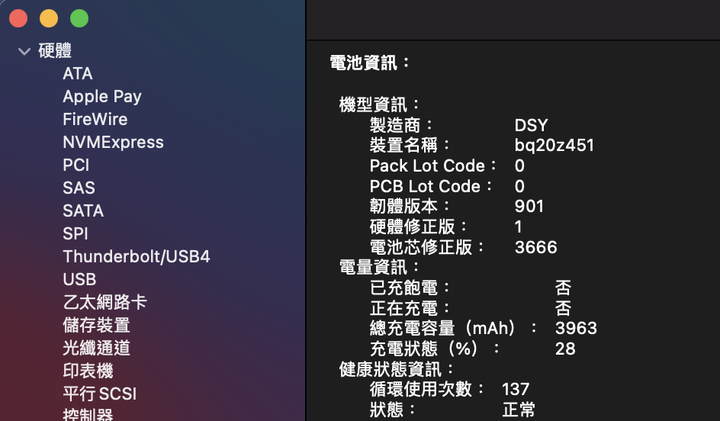Collapse the 硬體 tree section
This screenshot has height=421, width=720.
[x=25, y=51]
